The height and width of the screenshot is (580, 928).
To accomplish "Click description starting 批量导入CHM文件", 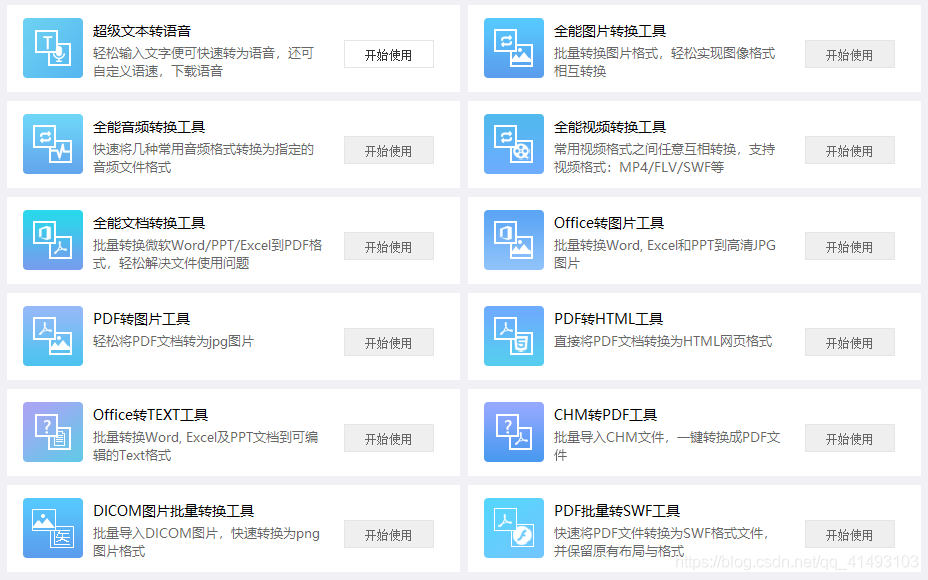I will tap(667, 446).
